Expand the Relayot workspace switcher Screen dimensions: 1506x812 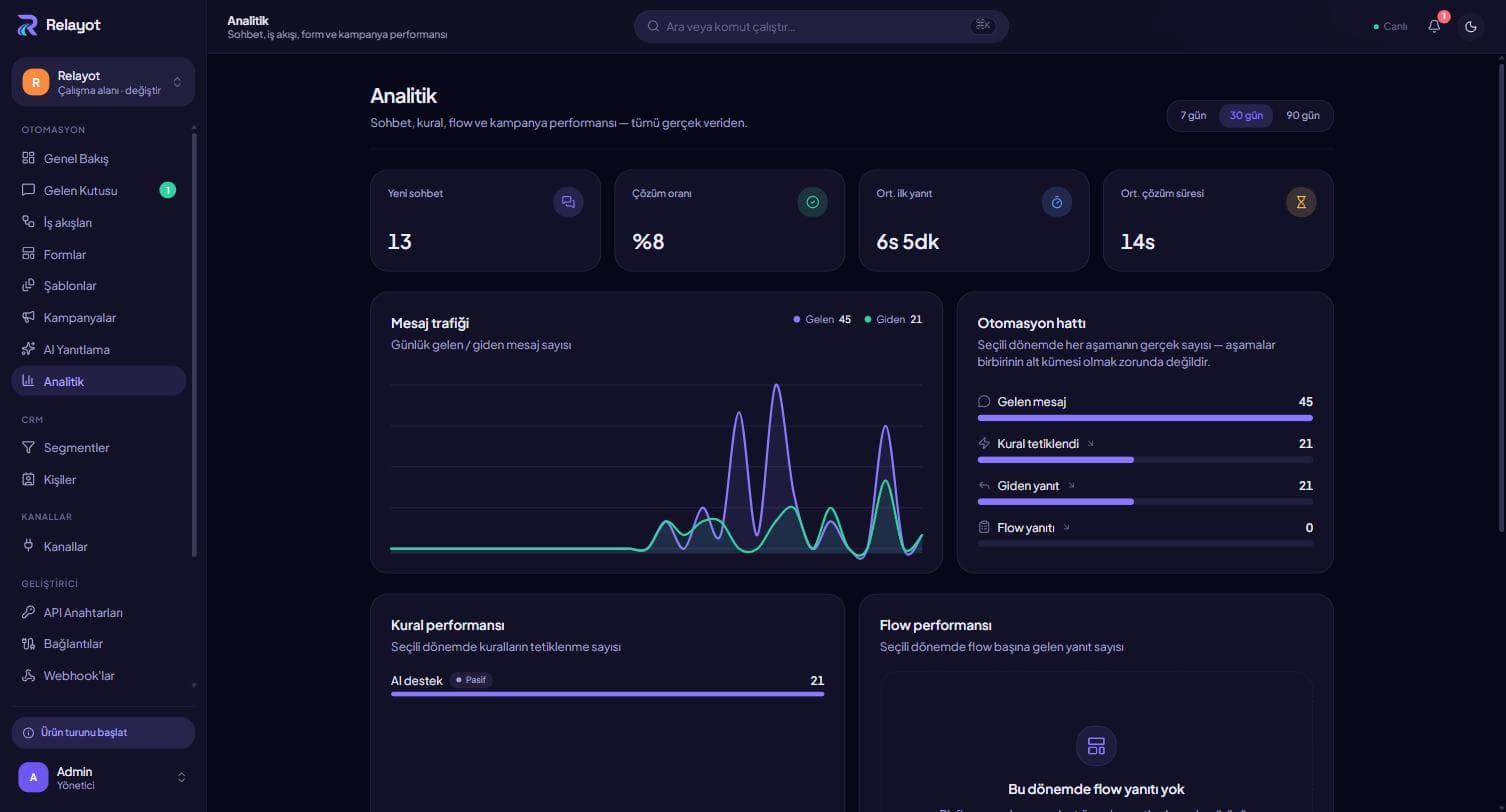[103, 82]
